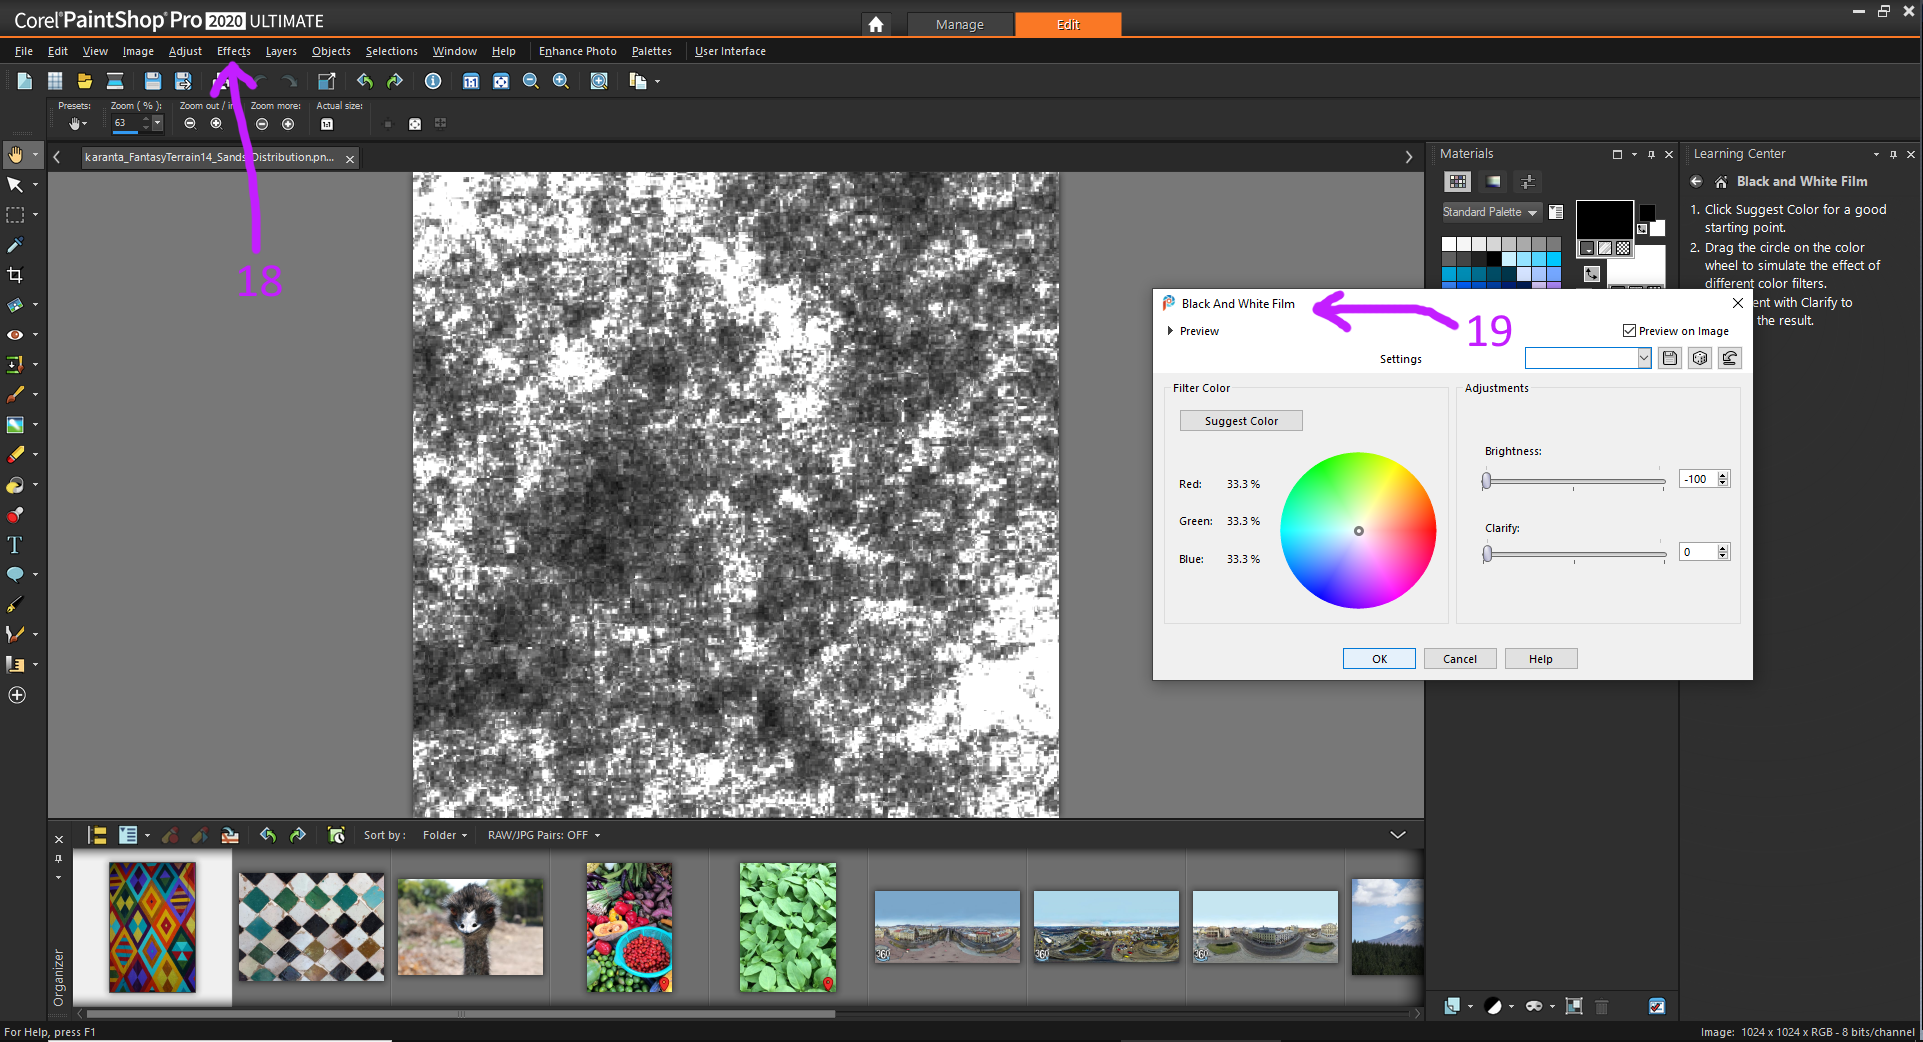Select the Text tool
Viewport: 1923px width, 1042px height.
click(15, 545)
